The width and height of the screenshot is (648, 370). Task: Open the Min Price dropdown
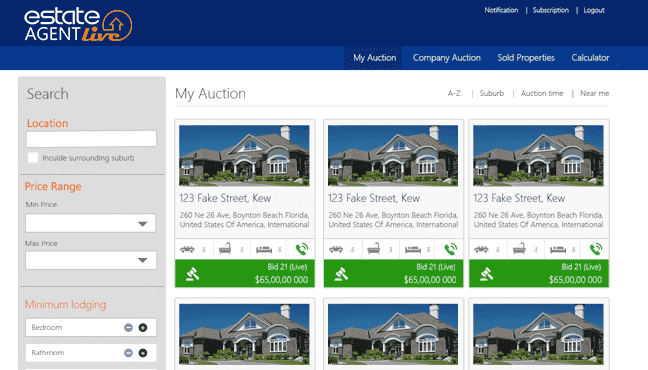pos(91,223)
